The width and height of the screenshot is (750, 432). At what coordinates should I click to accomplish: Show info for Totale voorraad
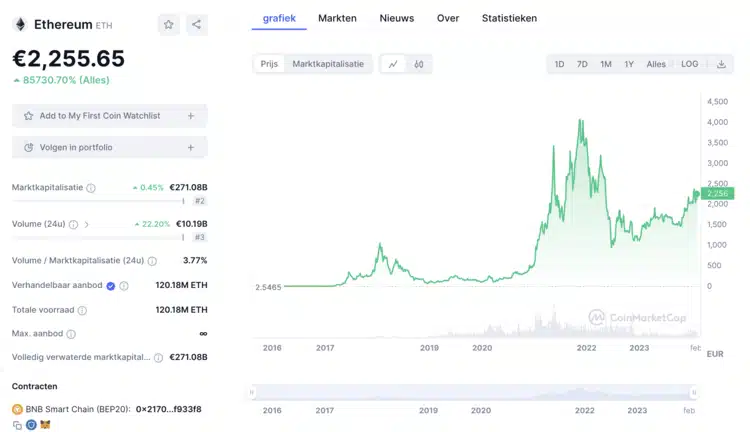[82, 310]
